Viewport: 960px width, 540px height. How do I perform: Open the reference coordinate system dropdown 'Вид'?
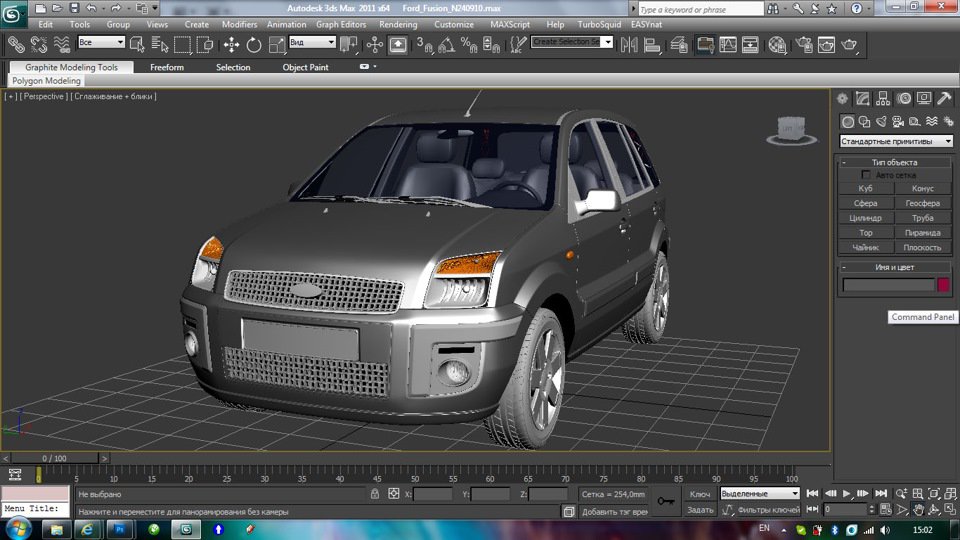click(312, 42)
